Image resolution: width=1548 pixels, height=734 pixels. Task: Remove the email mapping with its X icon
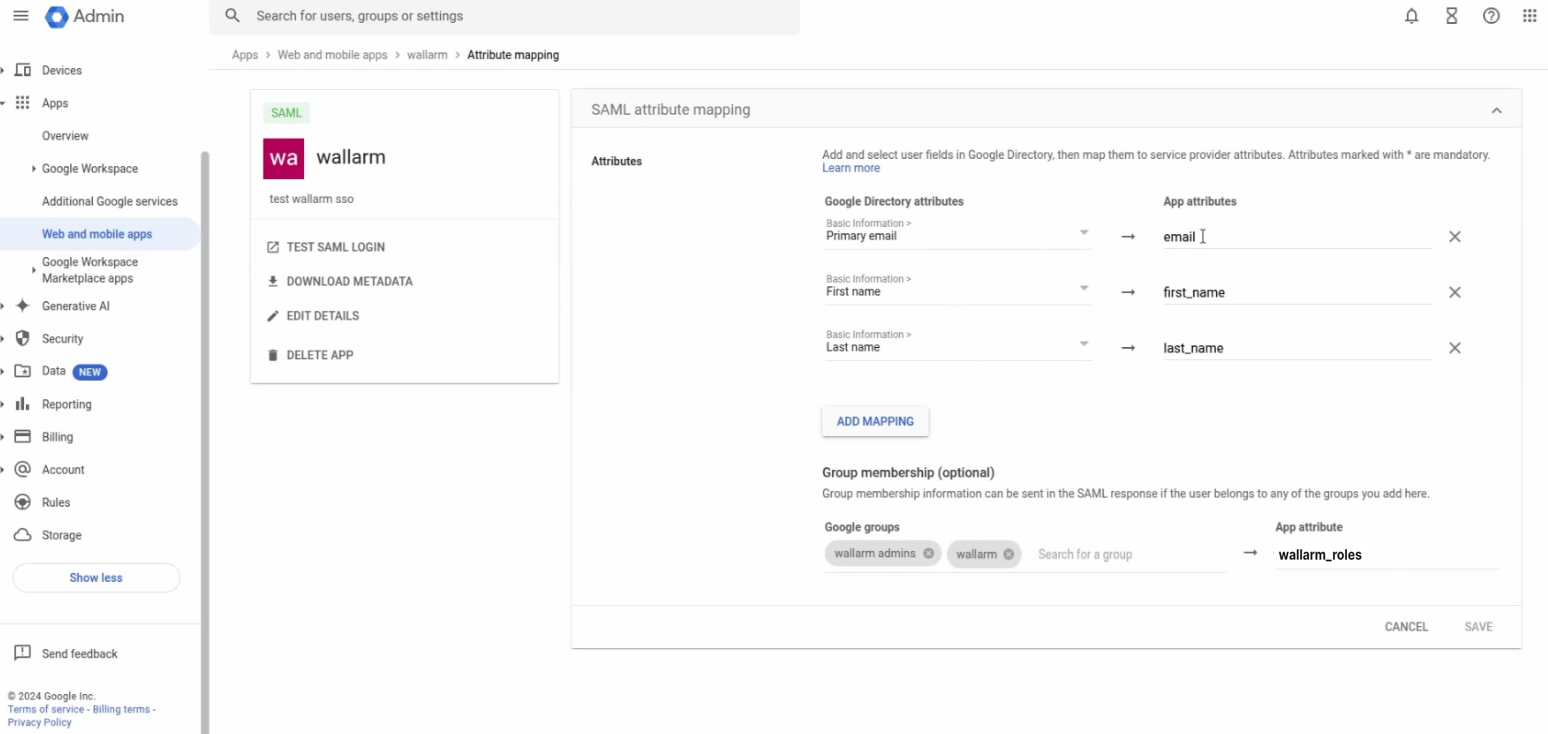(x=1455, y=236)
